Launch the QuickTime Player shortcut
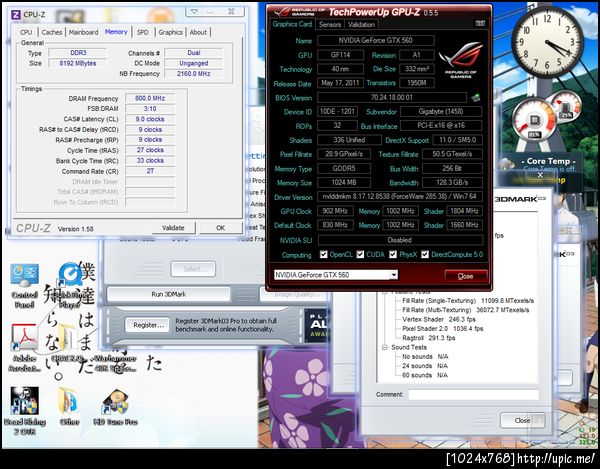Image resolution: width=600 pixels, height=469 pixels. 70,286
